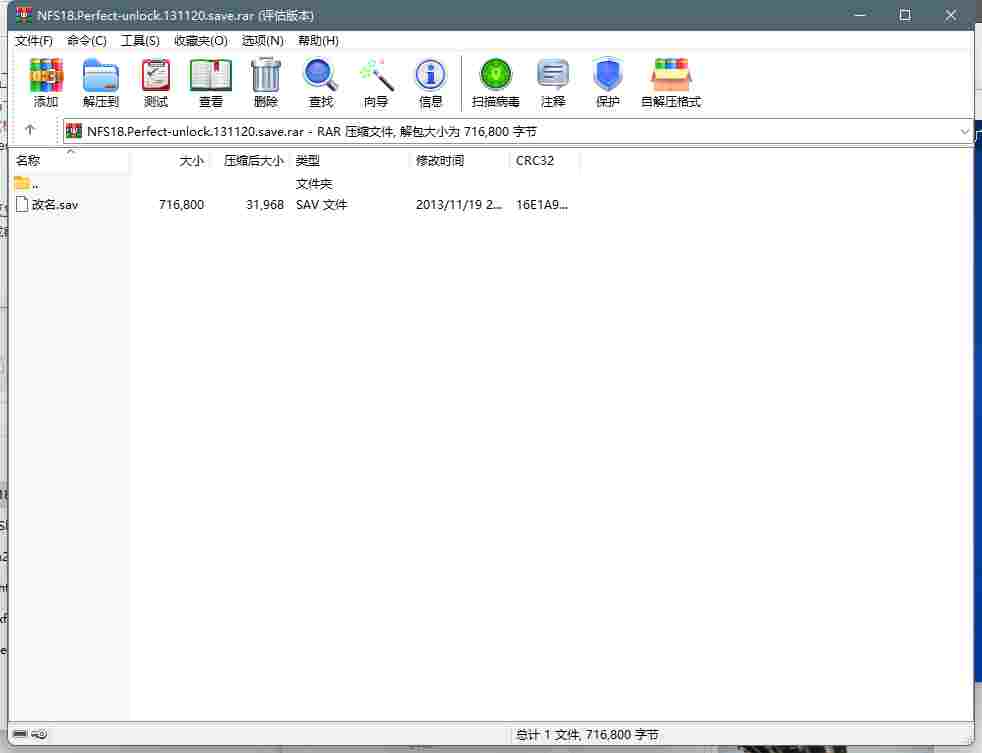Open the 工具(S) menu

(x=140, y=41)
